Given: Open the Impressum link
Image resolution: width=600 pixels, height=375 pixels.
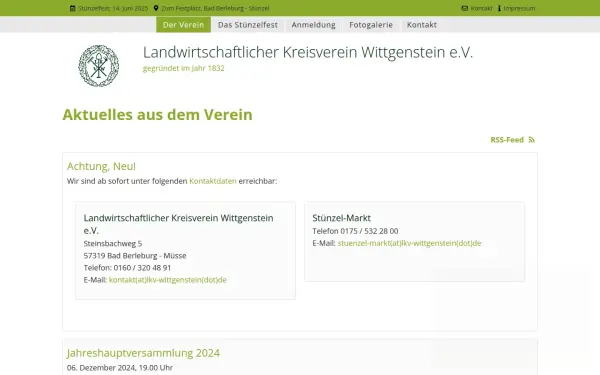Looking at the screenshot, I should point(519,8).
